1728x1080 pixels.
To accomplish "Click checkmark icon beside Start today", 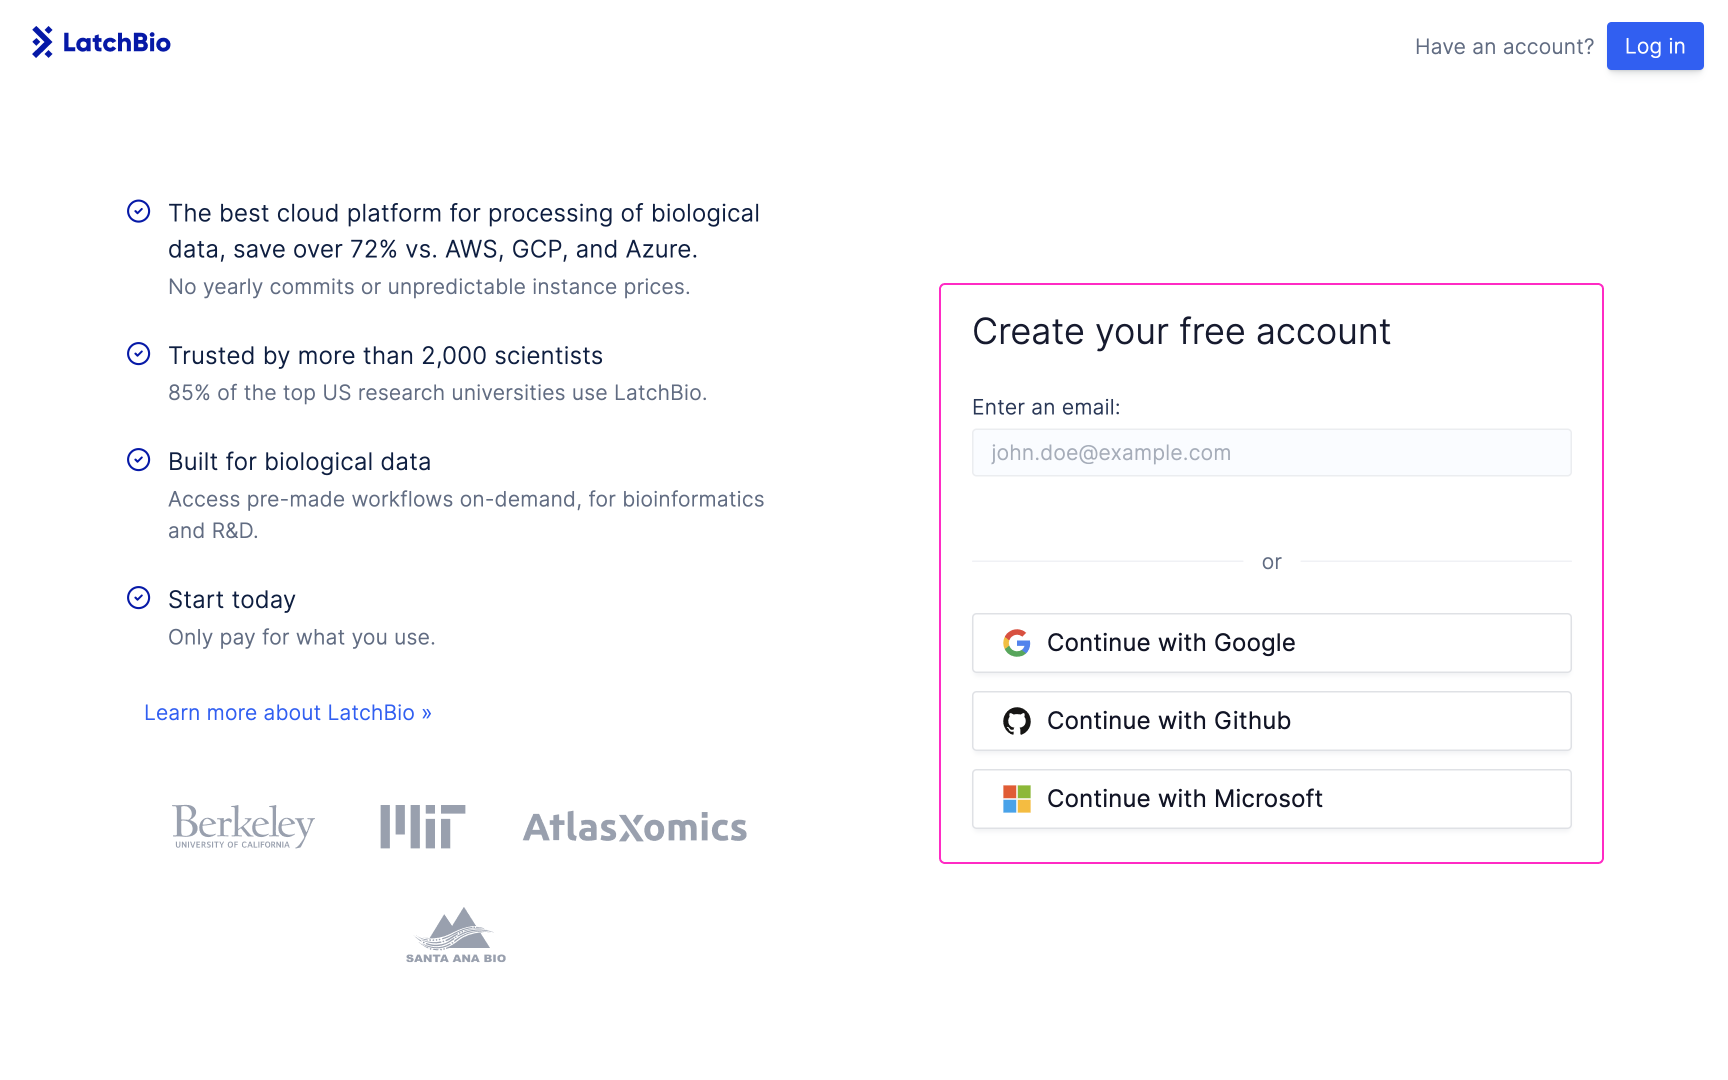I will point(139,598).
